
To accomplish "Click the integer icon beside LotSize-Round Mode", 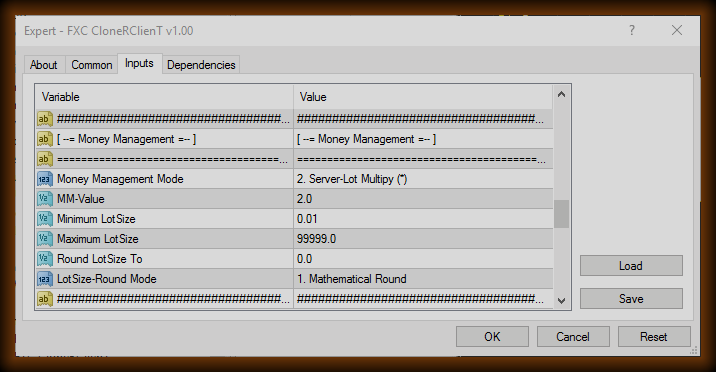I will click(x=44, y=279).
